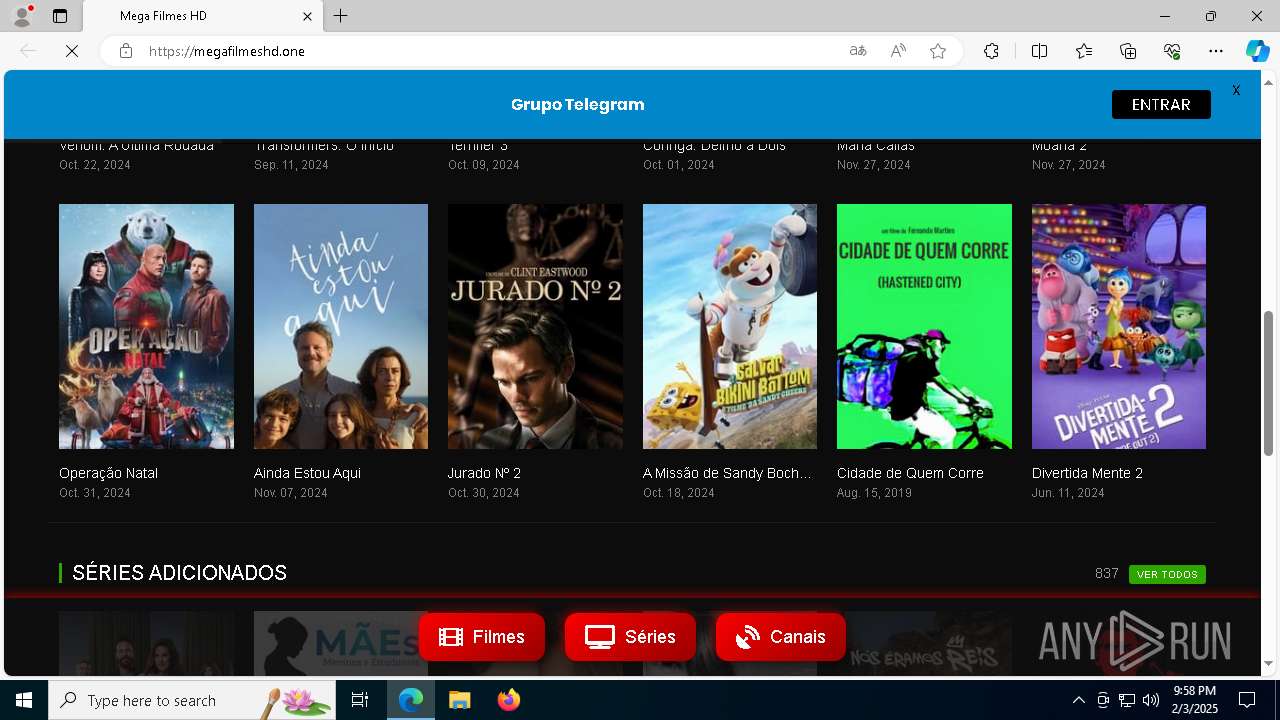Open Task View
Image resolution: width=1280 pixels, height=720 pixels.
pyautogui.click(x=360, y=700)
